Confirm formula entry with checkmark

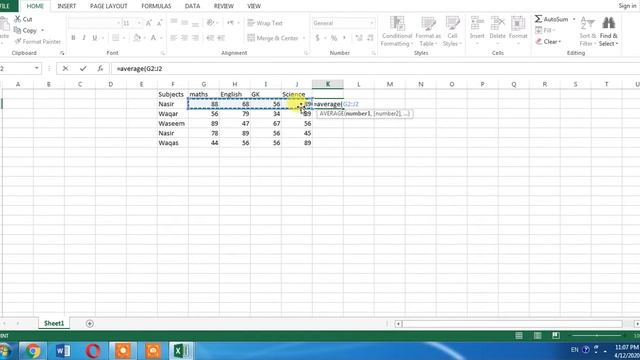pos(83,69)
